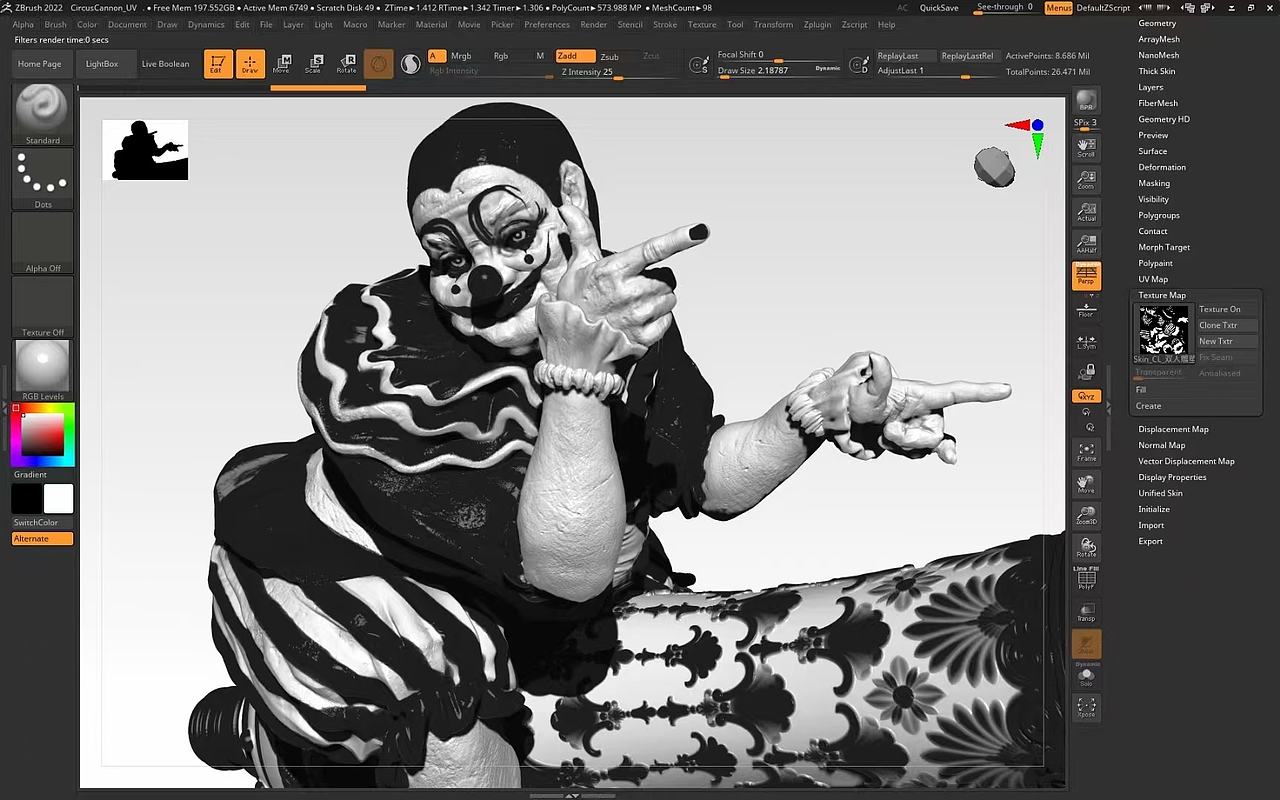
Task: Toggle Perspective distortion (Persp)
Action: (1086, 276)
